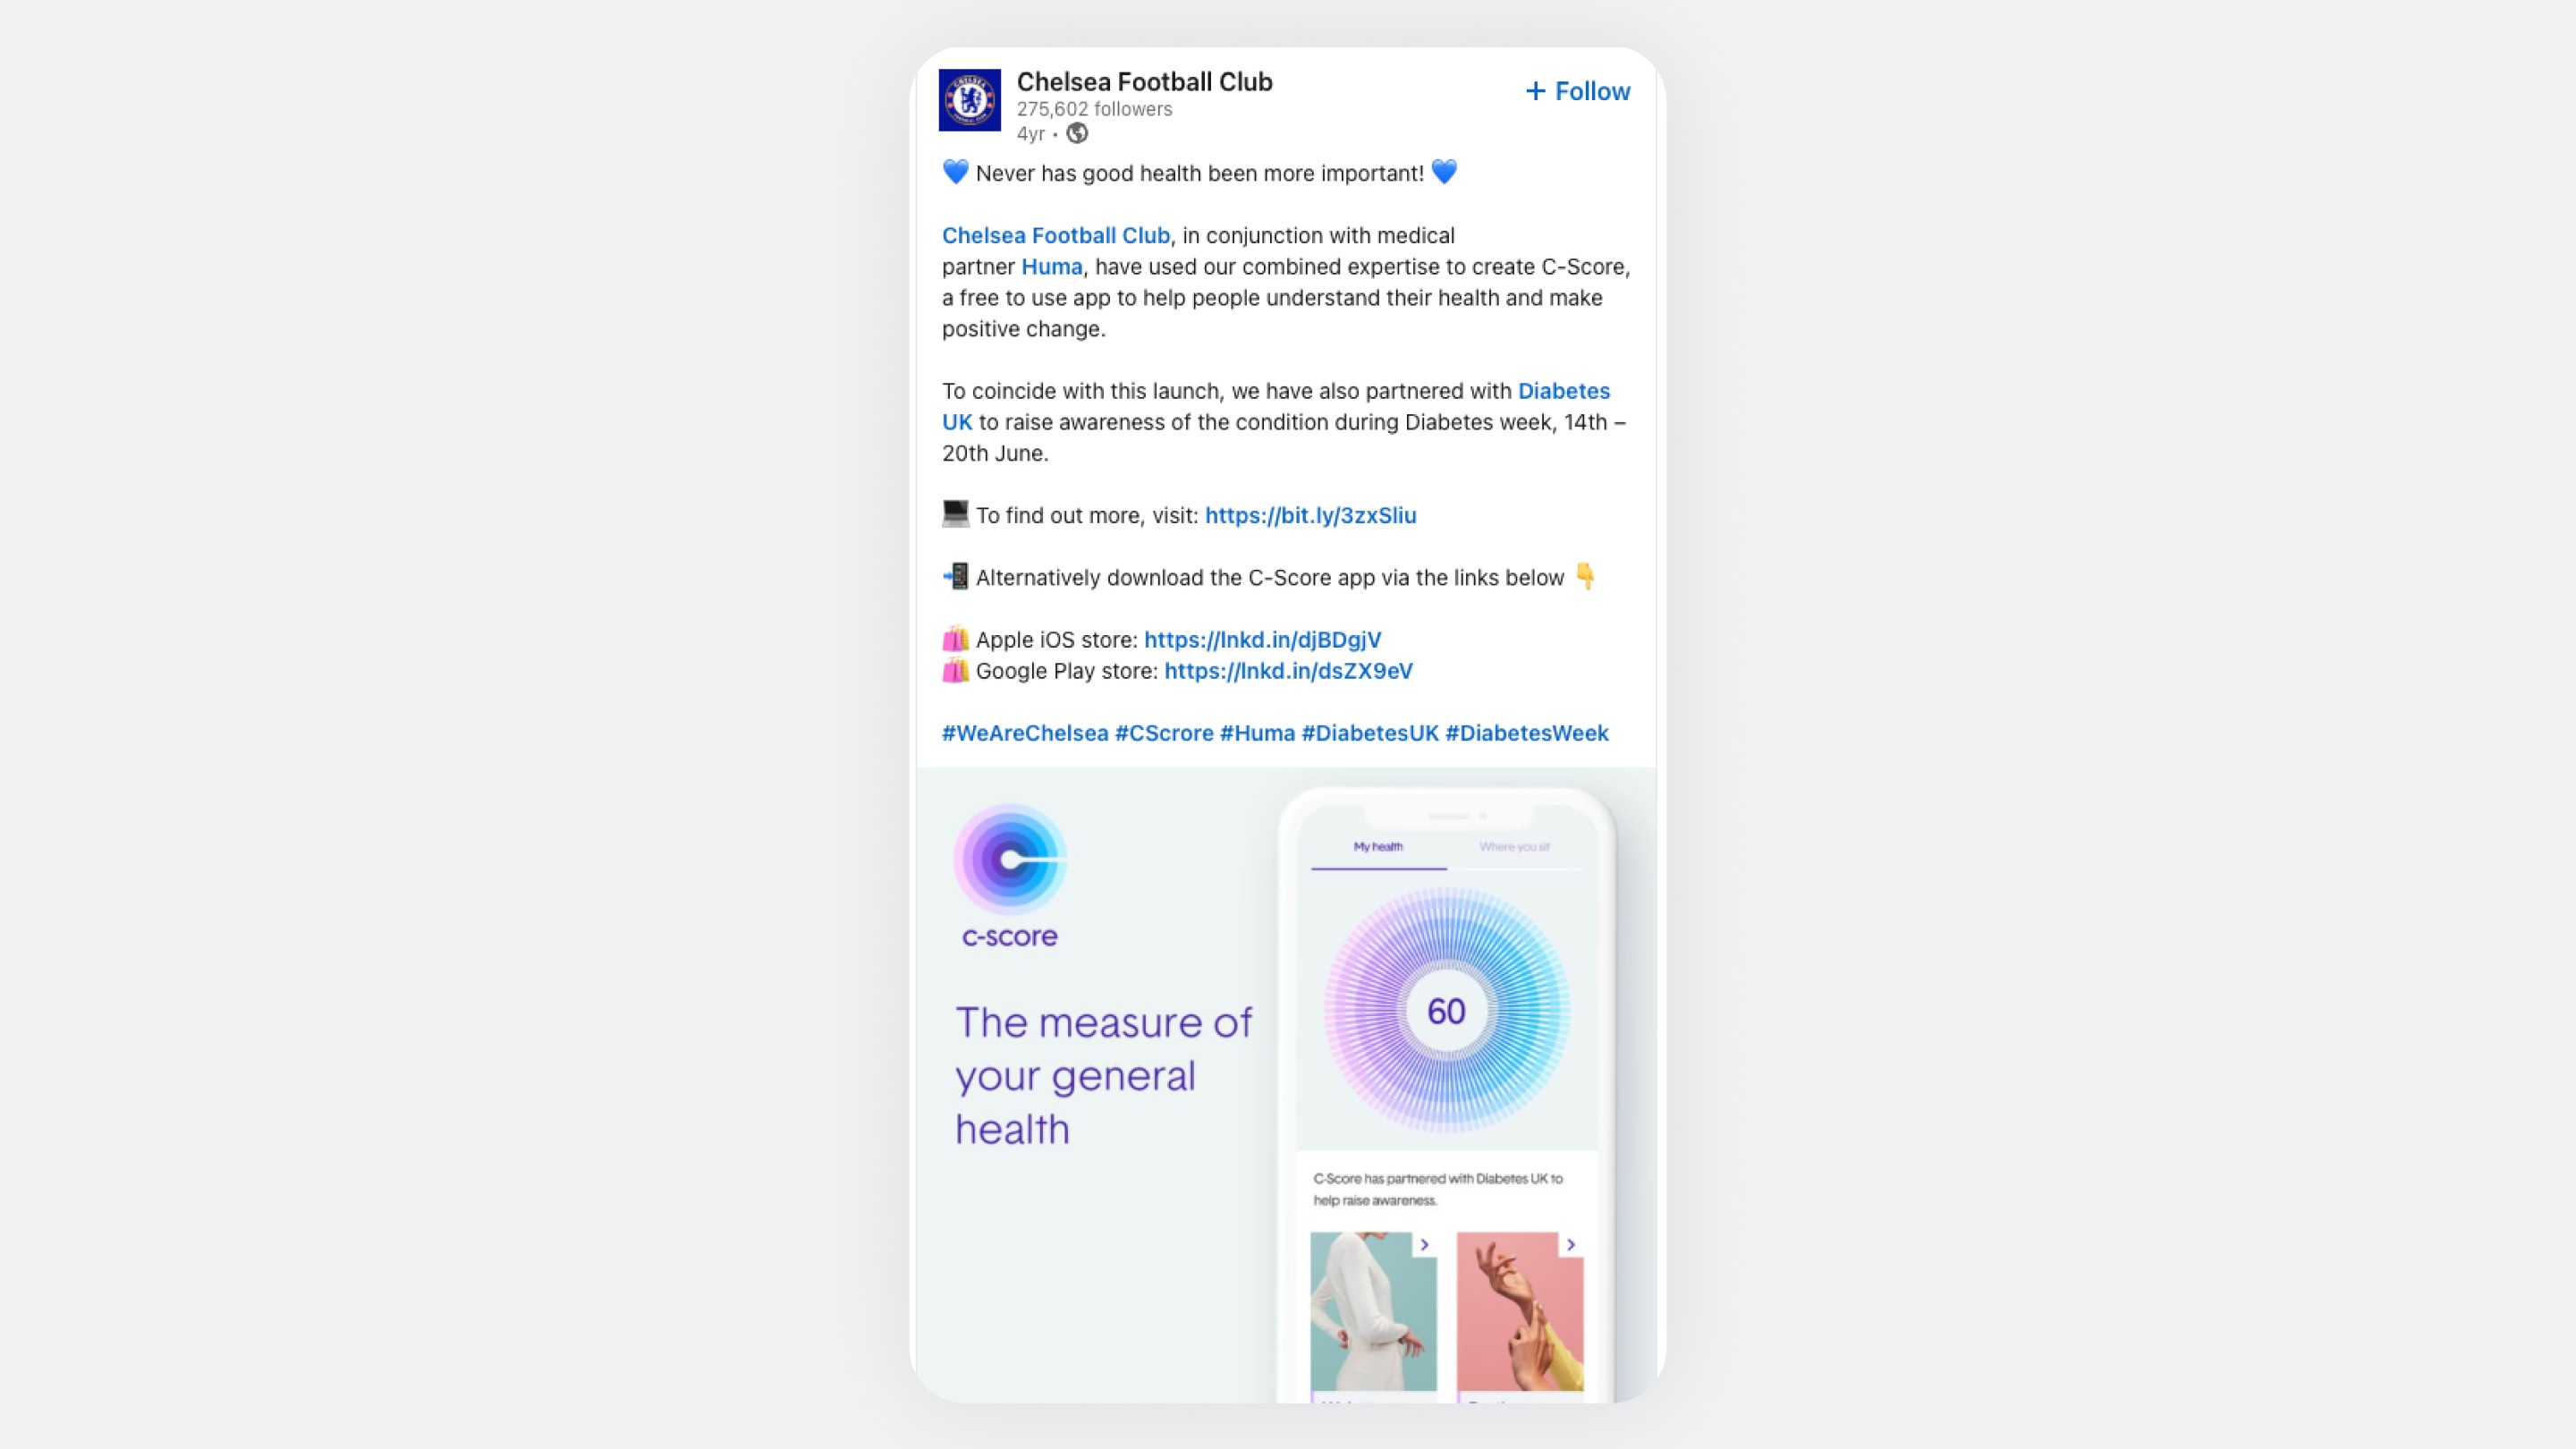2576x1449 pixels.
Task: Select the My health tab
Action: (1378, 847)
